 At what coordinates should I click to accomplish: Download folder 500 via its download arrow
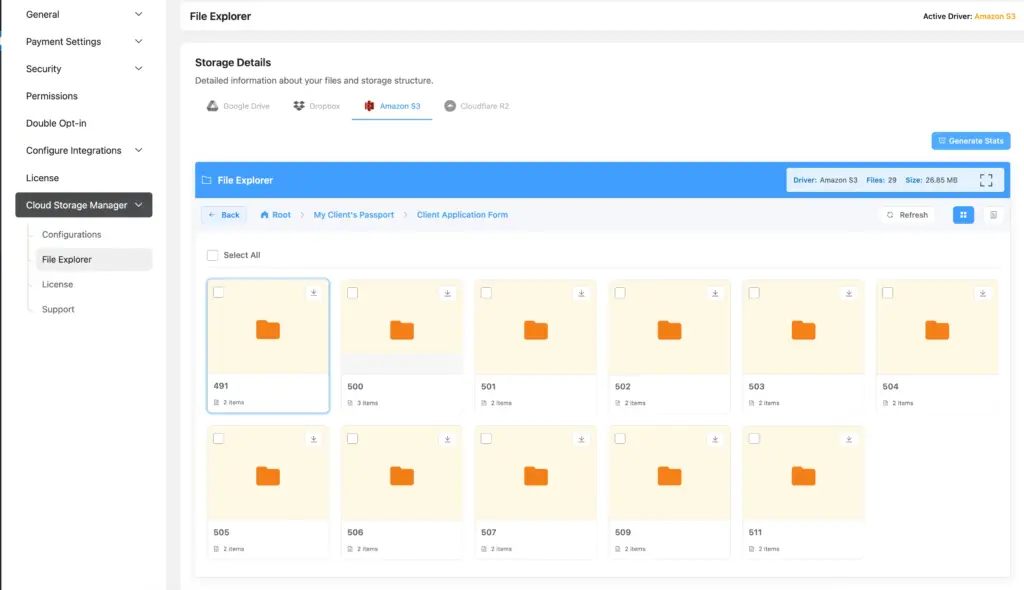pyautogui.click(x=447, y=293)
